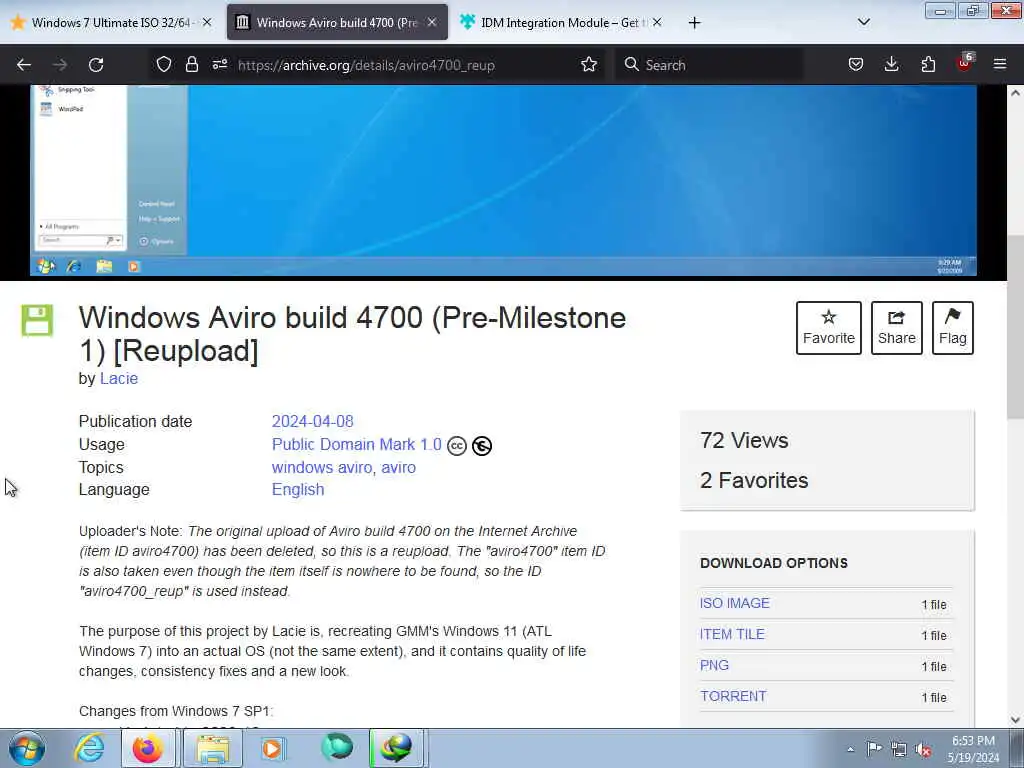The image size is (1024, 768).
Task: Launch Internet Explorer from taskbar
Action: coord(89,748)
